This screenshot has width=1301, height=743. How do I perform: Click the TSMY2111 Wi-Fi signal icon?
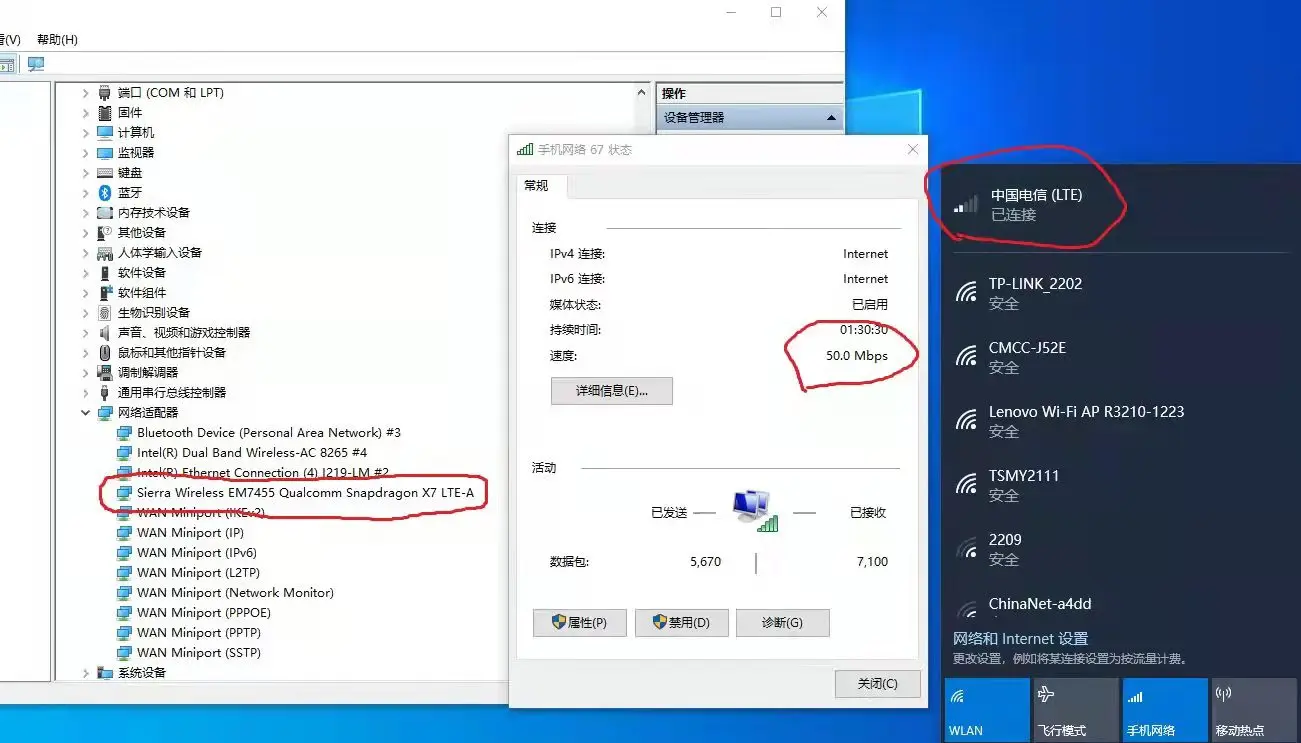pos(966,484)
